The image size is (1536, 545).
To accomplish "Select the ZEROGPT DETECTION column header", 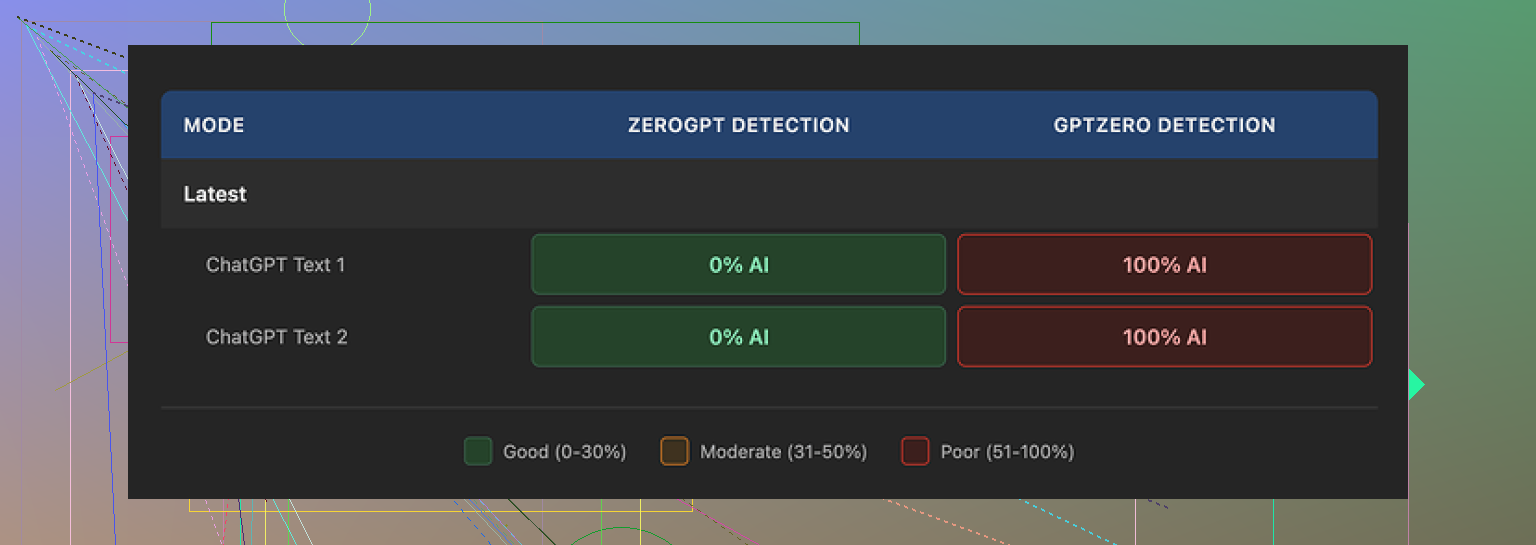I will (x=738, y=125).
